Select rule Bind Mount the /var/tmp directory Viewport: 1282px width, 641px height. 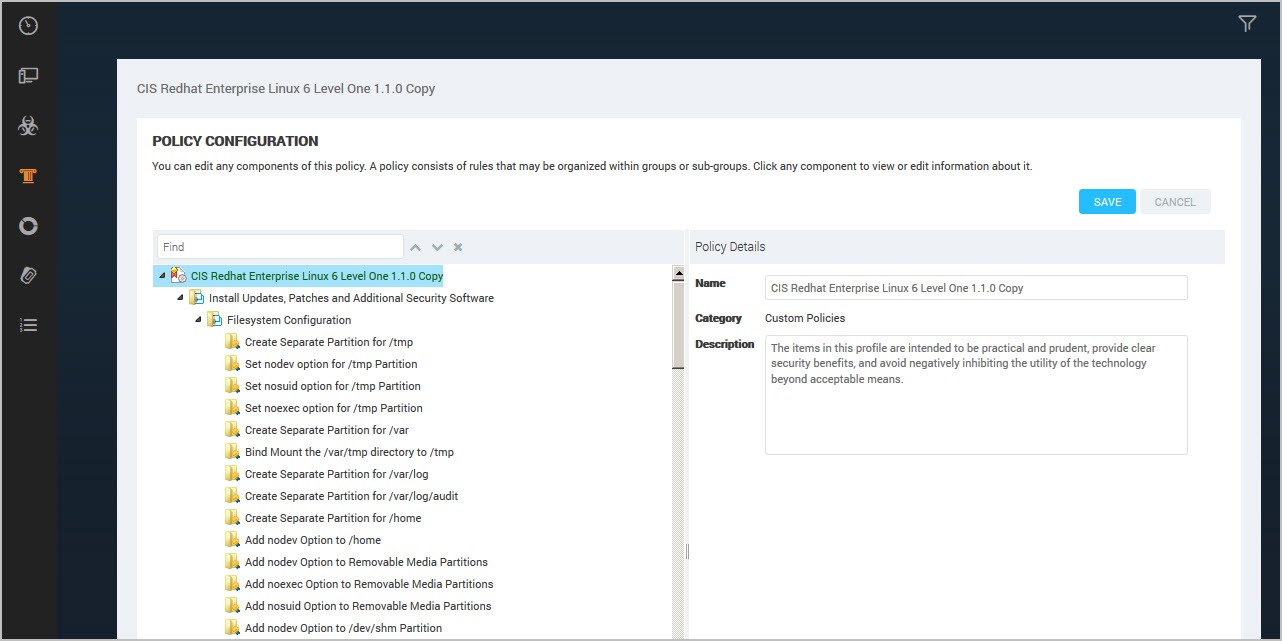click(349, 452)
